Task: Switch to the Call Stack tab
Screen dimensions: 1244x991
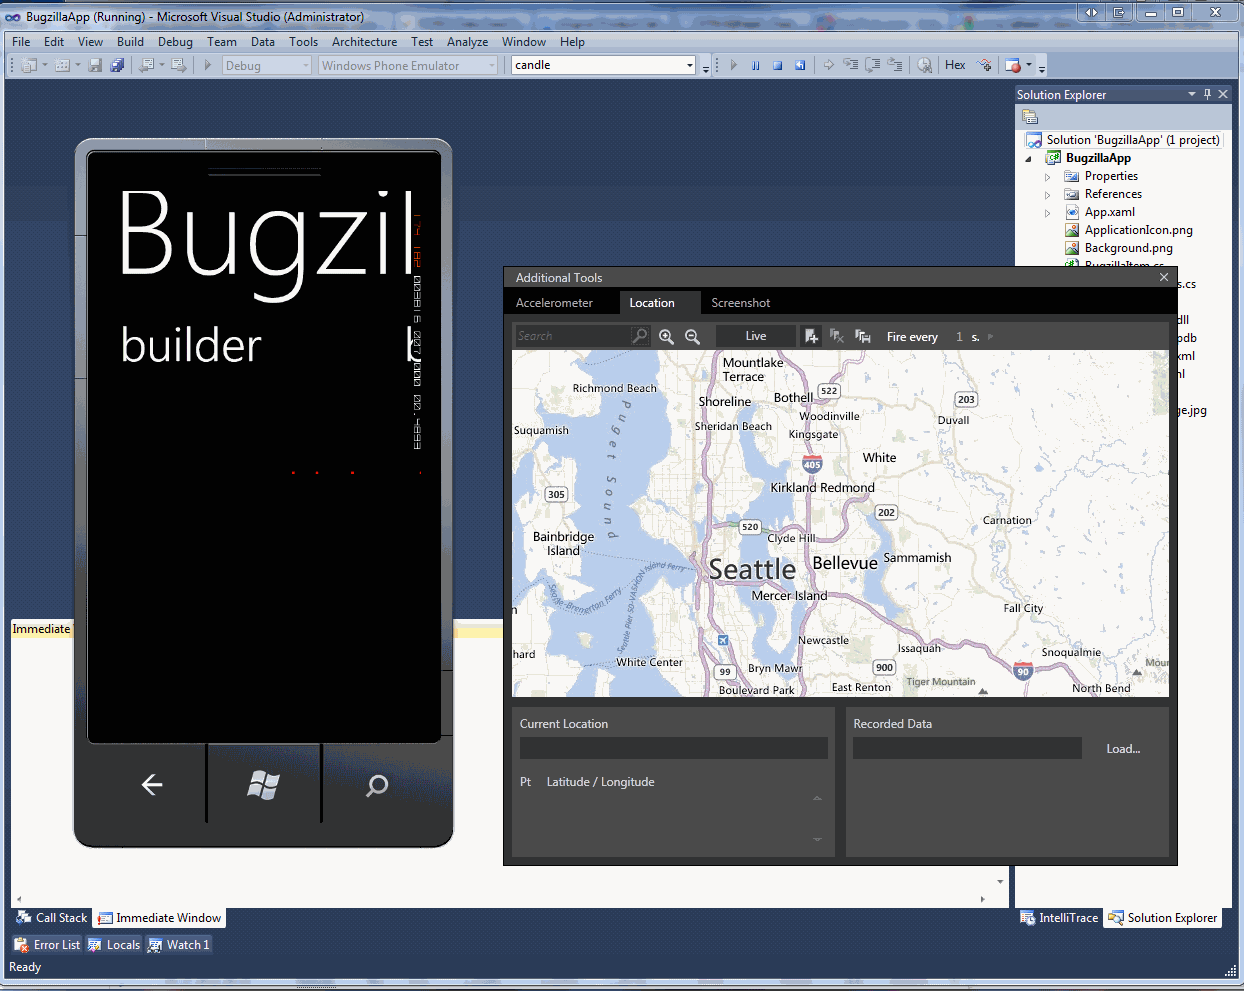Action: point(53,918)
